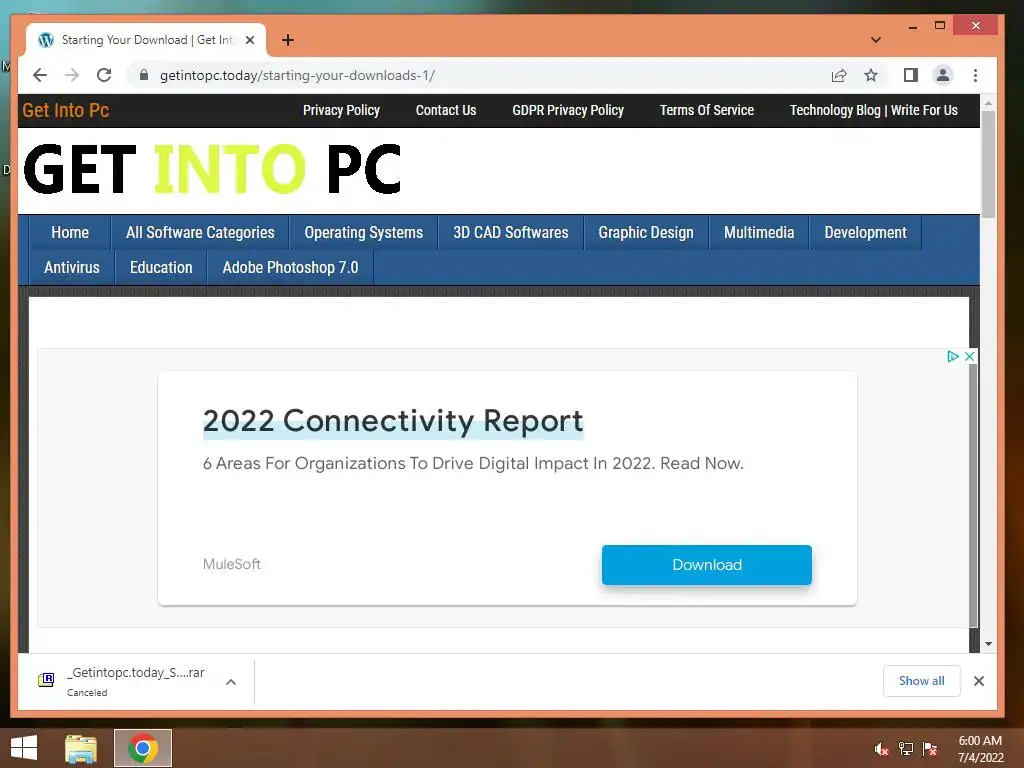Close the Starting Your Download tab
This screenshot has height=768, width=1024.
pos(249,40)
